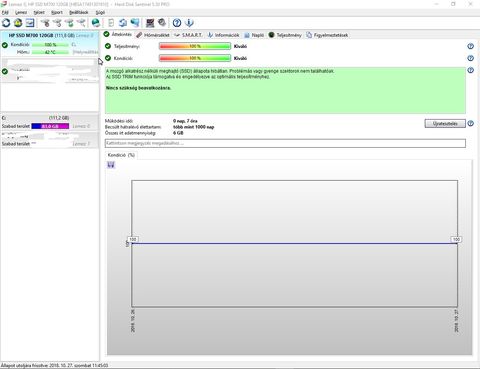Click the left 100 marker on the chart

point(133,239)
